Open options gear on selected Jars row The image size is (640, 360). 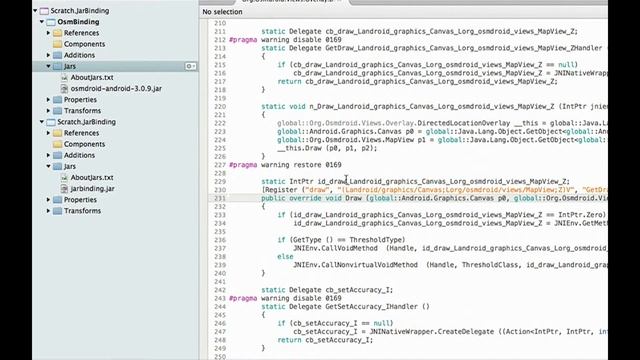(190, 66)
